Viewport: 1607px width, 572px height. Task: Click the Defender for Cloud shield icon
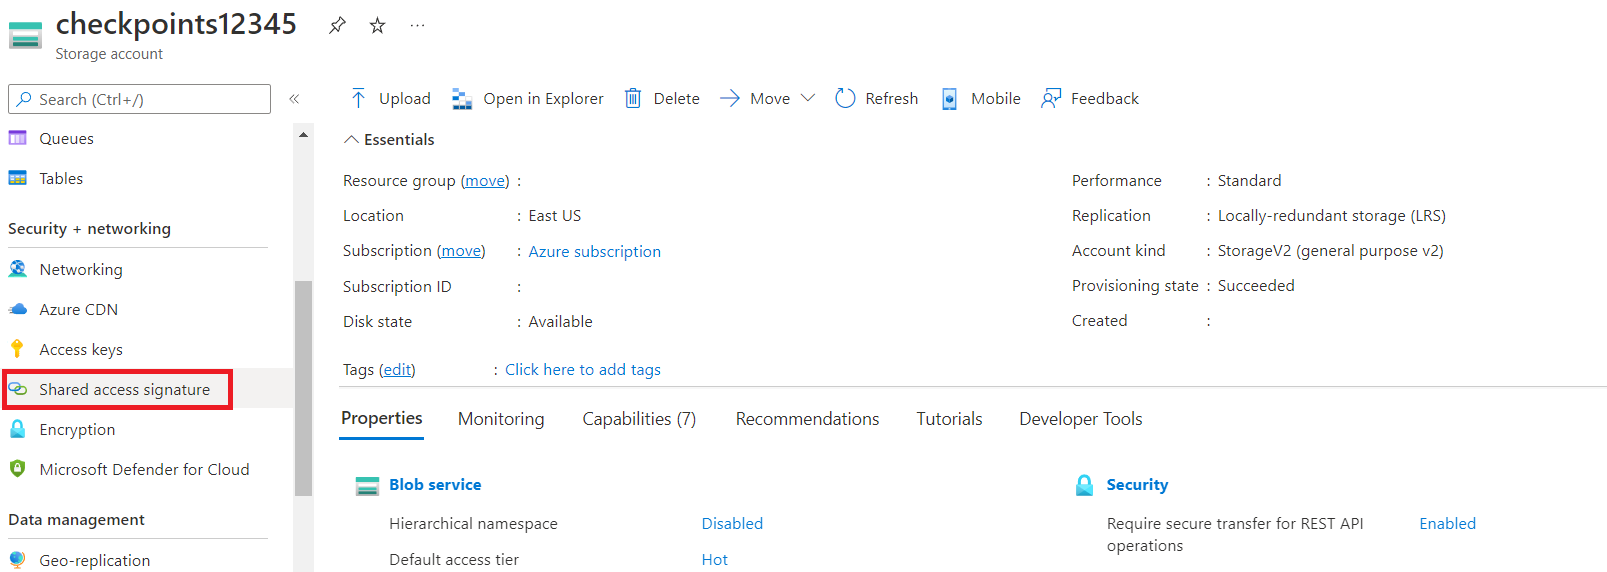(x=18, y=469)
